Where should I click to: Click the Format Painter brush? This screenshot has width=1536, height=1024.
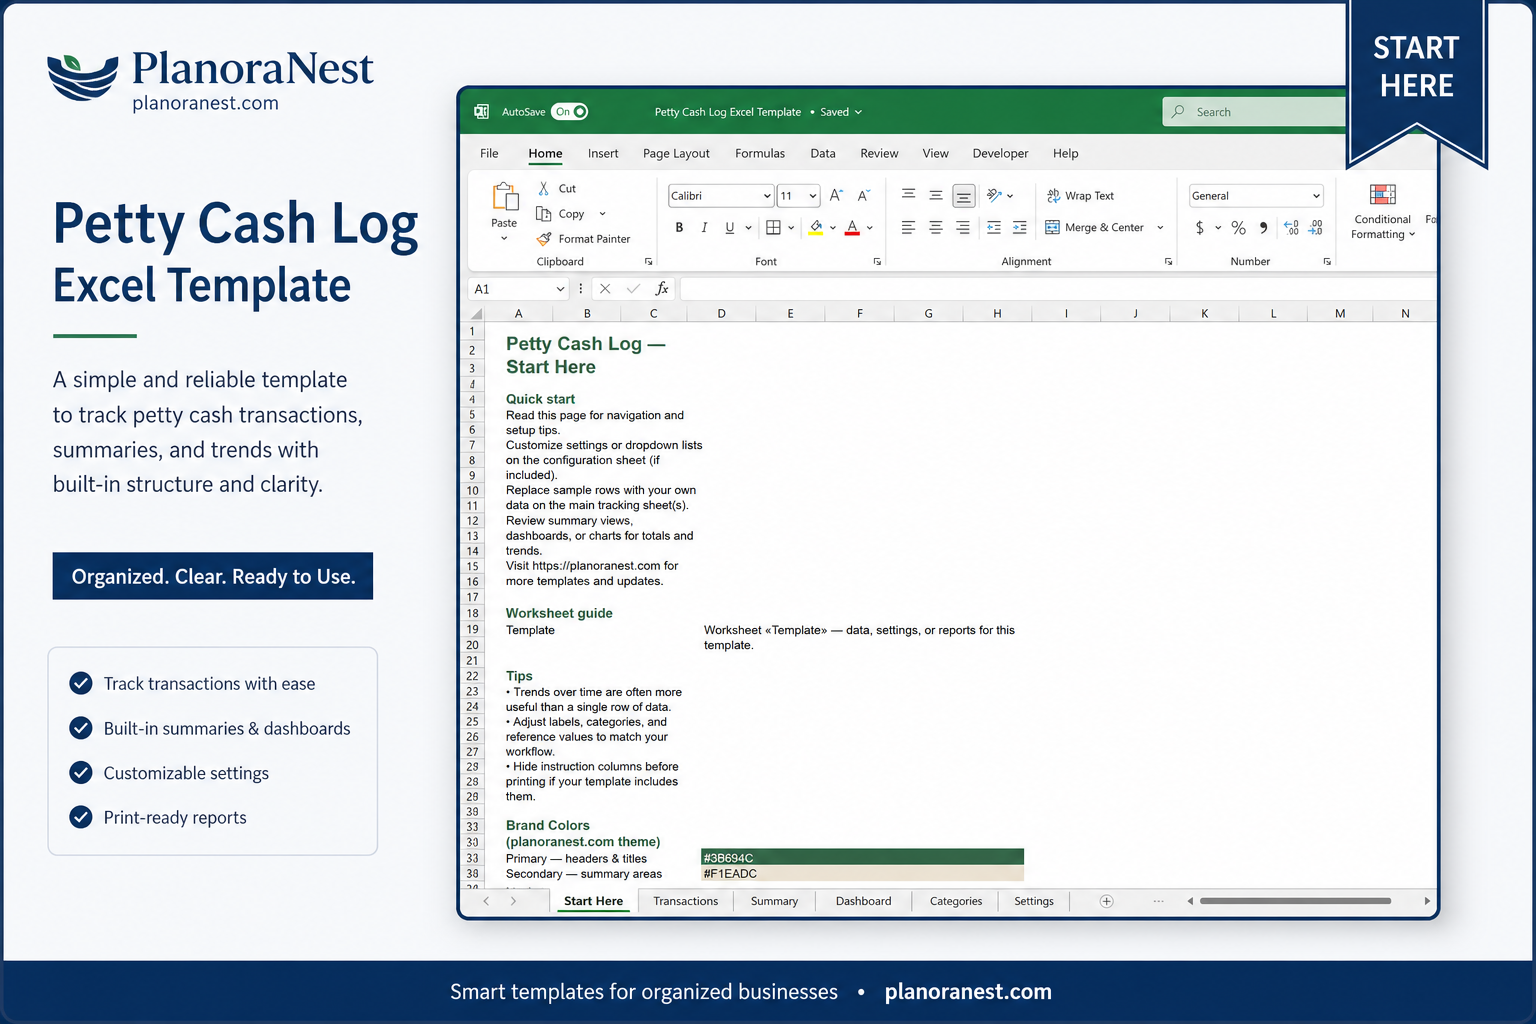pos(544,239)
